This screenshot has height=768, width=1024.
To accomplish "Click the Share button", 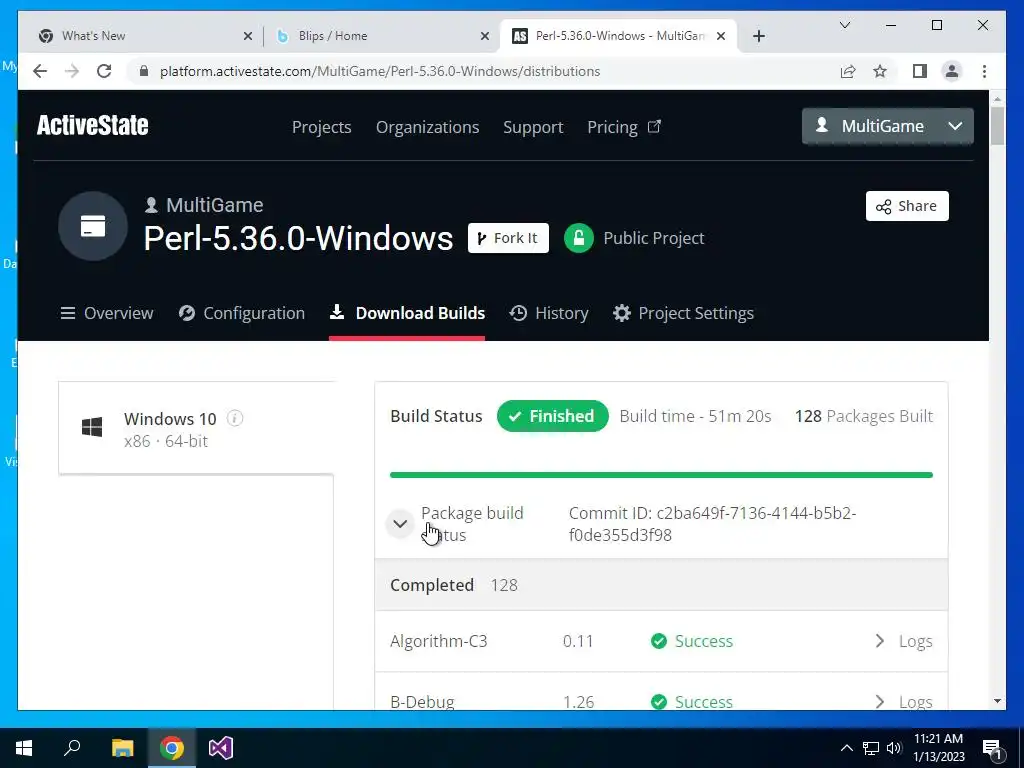I will tap(907, 206).
